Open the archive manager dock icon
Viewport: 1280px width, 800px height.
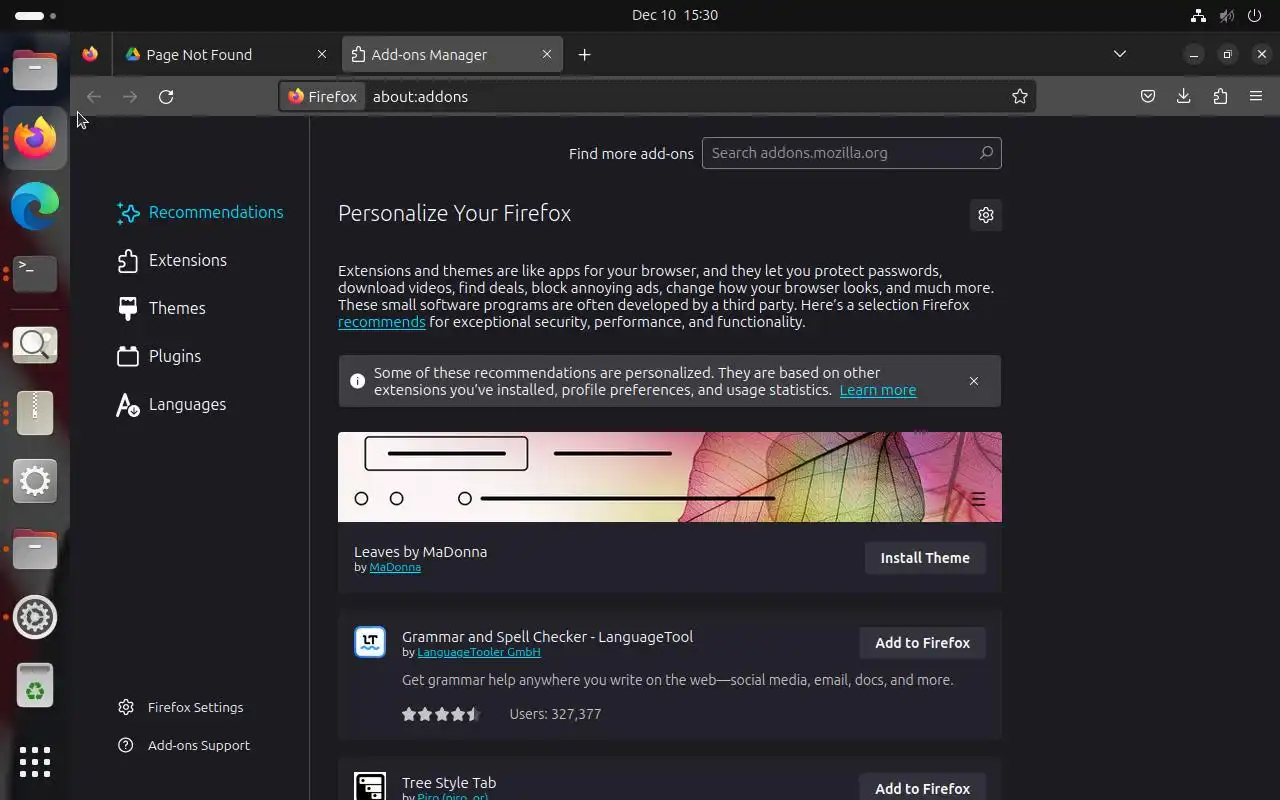(35, 412)
